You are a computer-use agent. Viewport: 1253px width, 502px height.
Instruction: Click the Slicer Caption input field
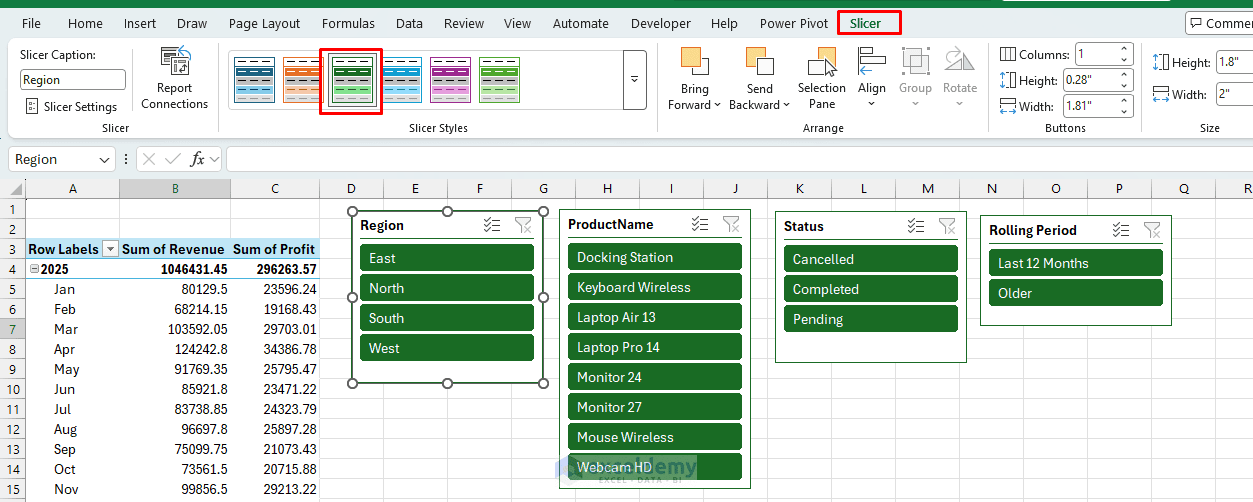(x=73, y=80)
